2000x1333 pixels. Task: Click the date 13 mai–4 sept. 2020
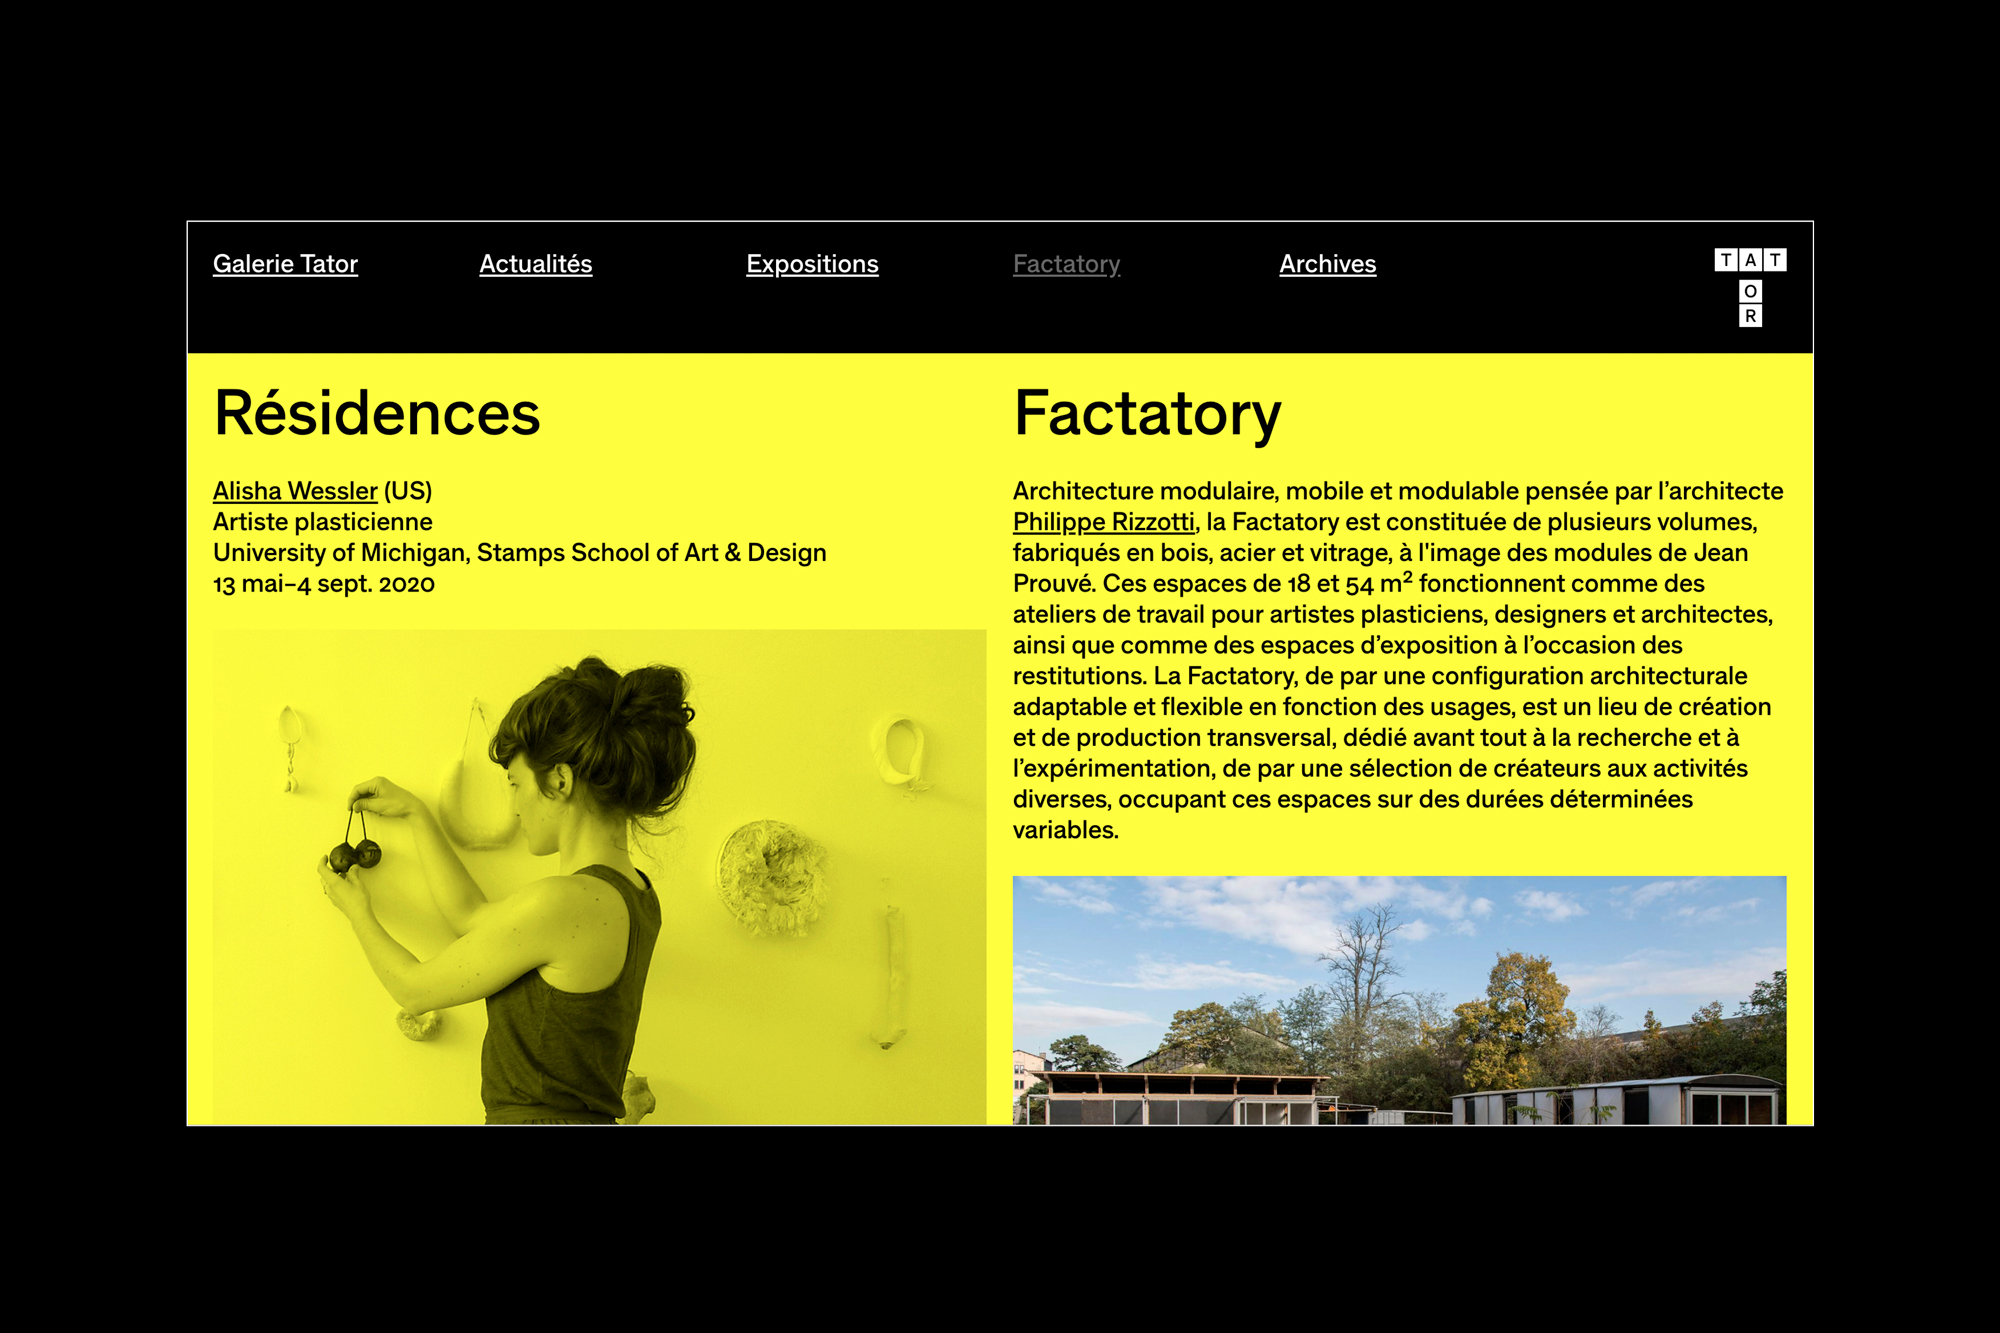click(324, 584)
